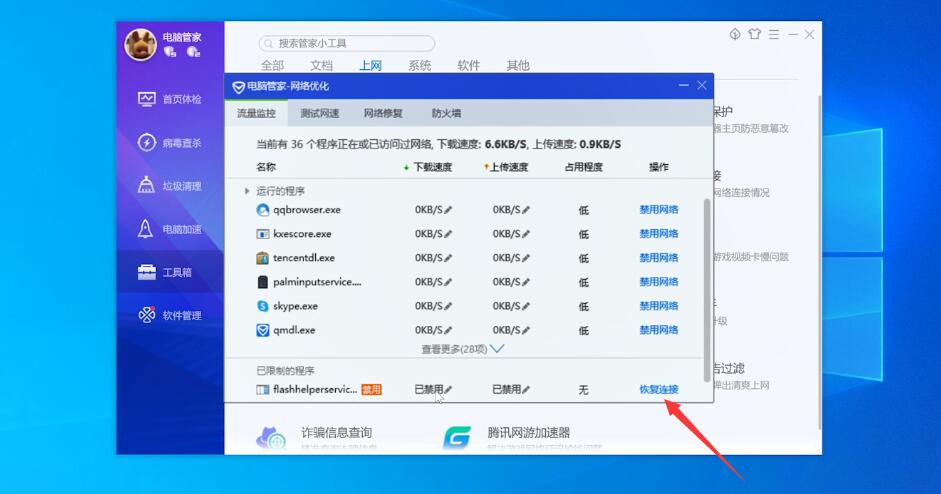
Task: Open 软件管理 in the sidebar
Action: click(x=170, y=315)
